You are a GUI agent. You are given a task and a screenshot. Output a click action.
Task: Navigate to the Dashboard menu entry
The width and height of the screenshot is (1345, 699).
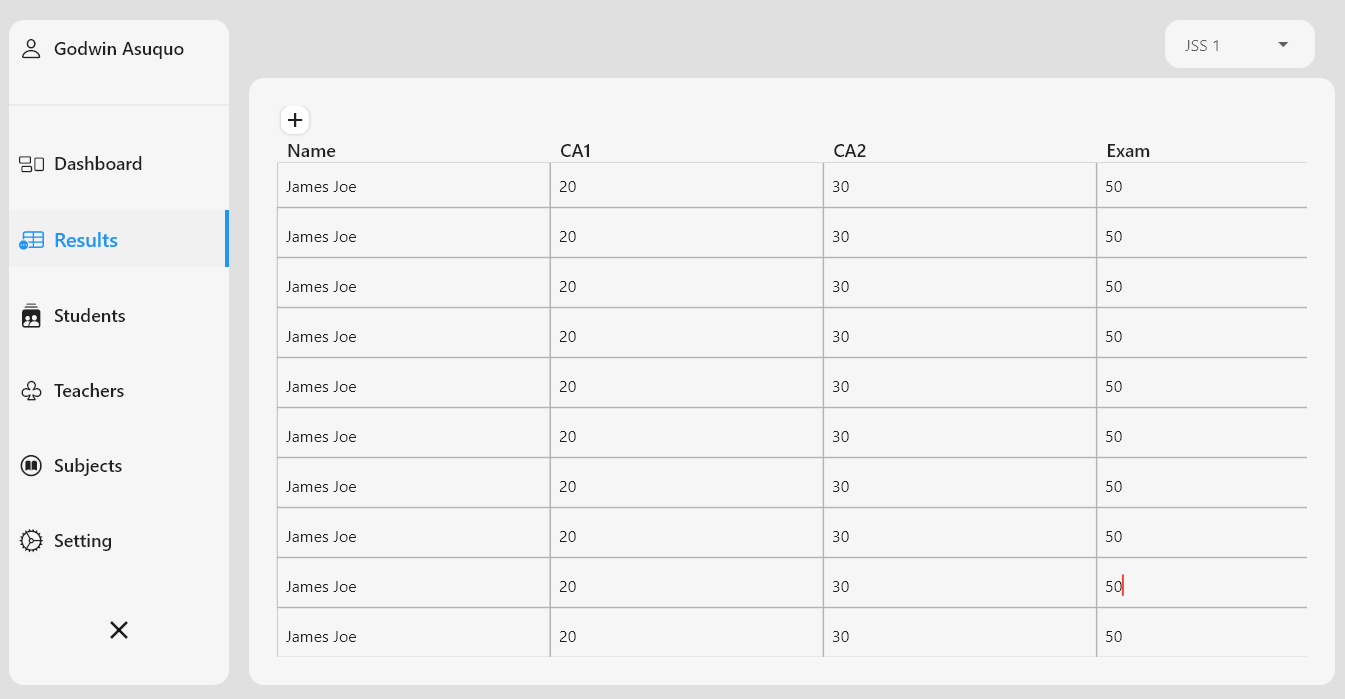[97, 163]
